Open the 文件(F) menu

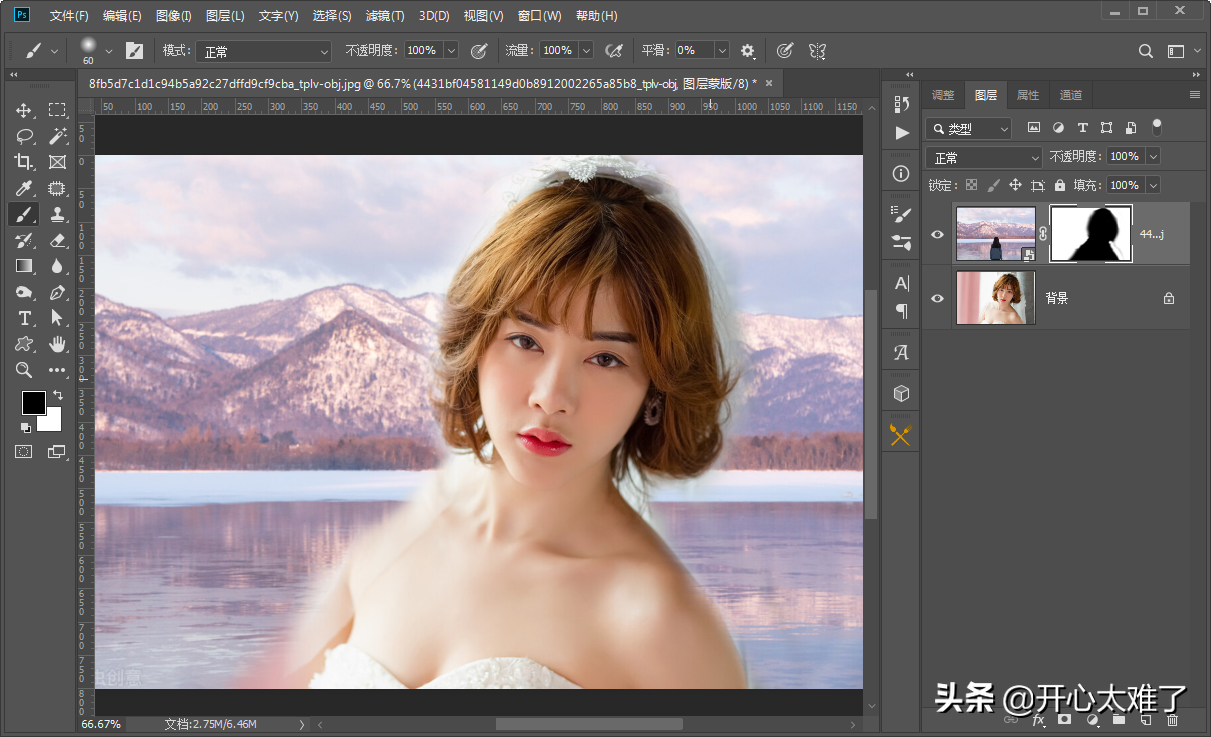(x=69, y=16)
